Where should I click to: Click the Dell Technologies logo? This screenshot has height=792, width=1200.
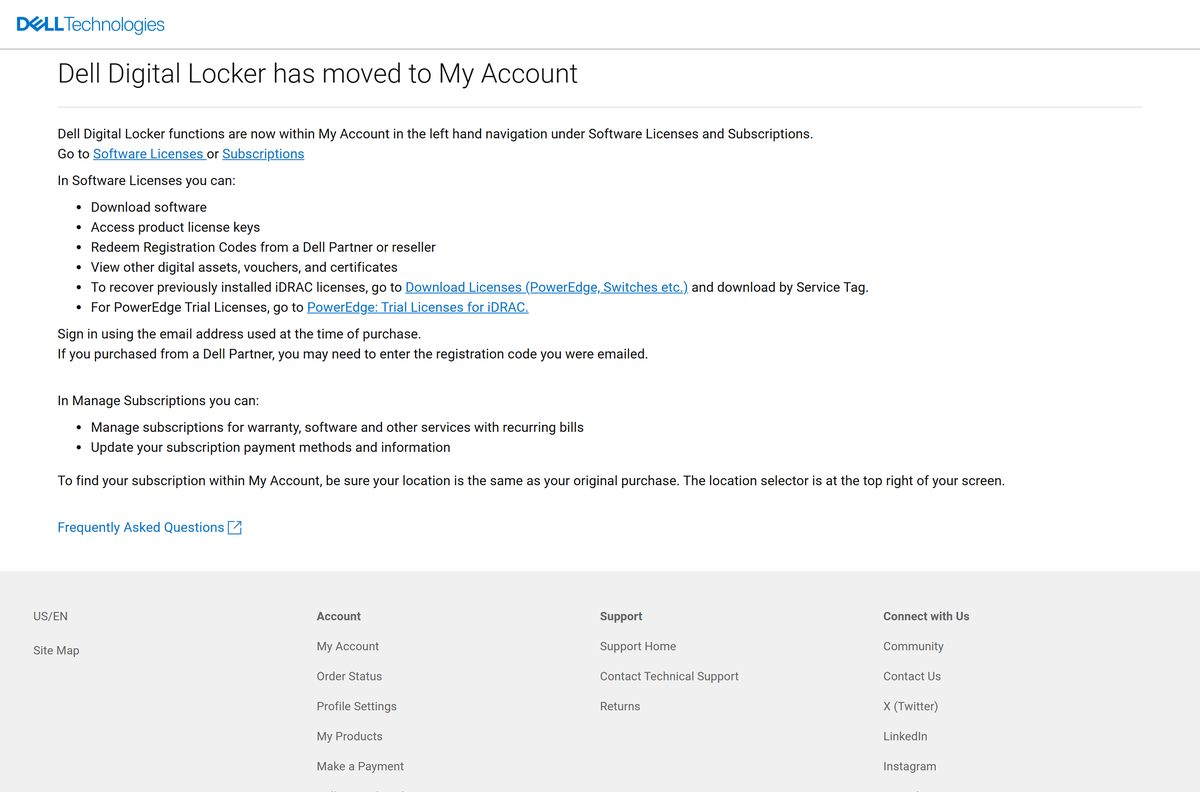pos(91,25)
